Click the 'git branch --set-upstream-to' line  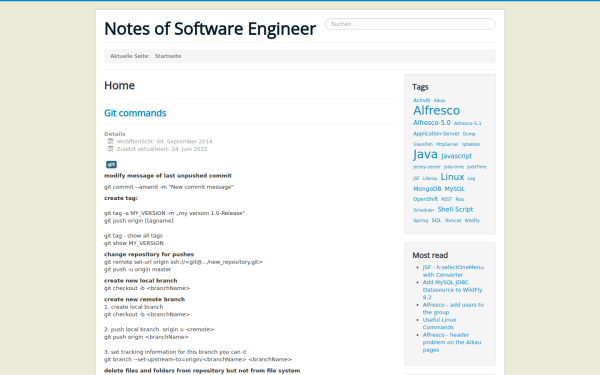coord(198,360)
